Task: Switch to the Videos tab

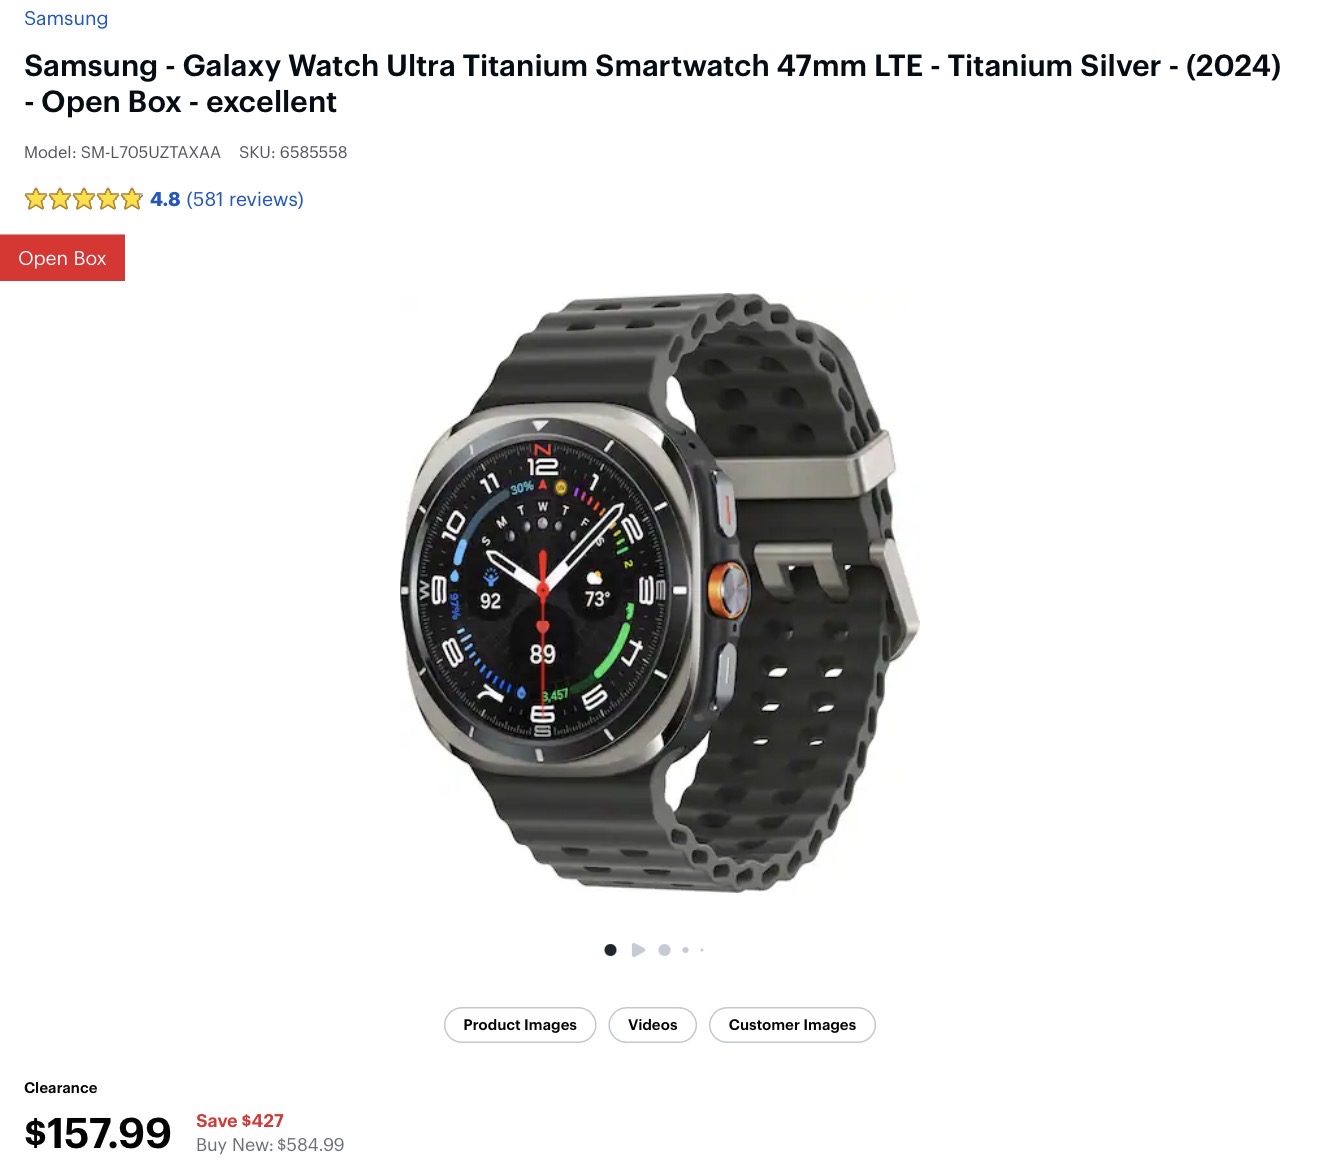Action: pos(653,1025)
